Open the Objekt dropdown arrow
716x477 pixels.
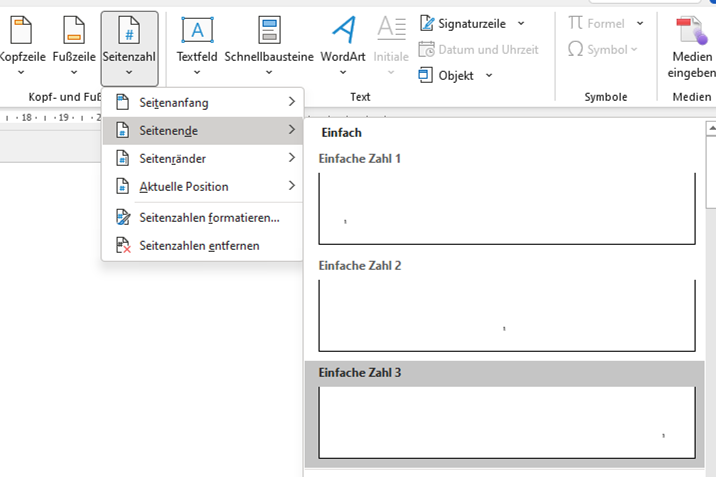click(x=489, y=75)
